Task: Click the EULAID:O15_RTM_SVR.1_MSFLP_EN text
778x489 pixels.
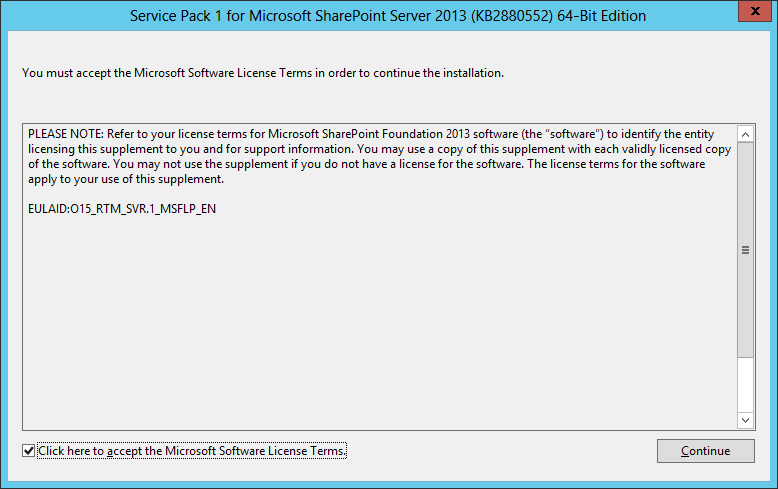Action: pos(122,209)
